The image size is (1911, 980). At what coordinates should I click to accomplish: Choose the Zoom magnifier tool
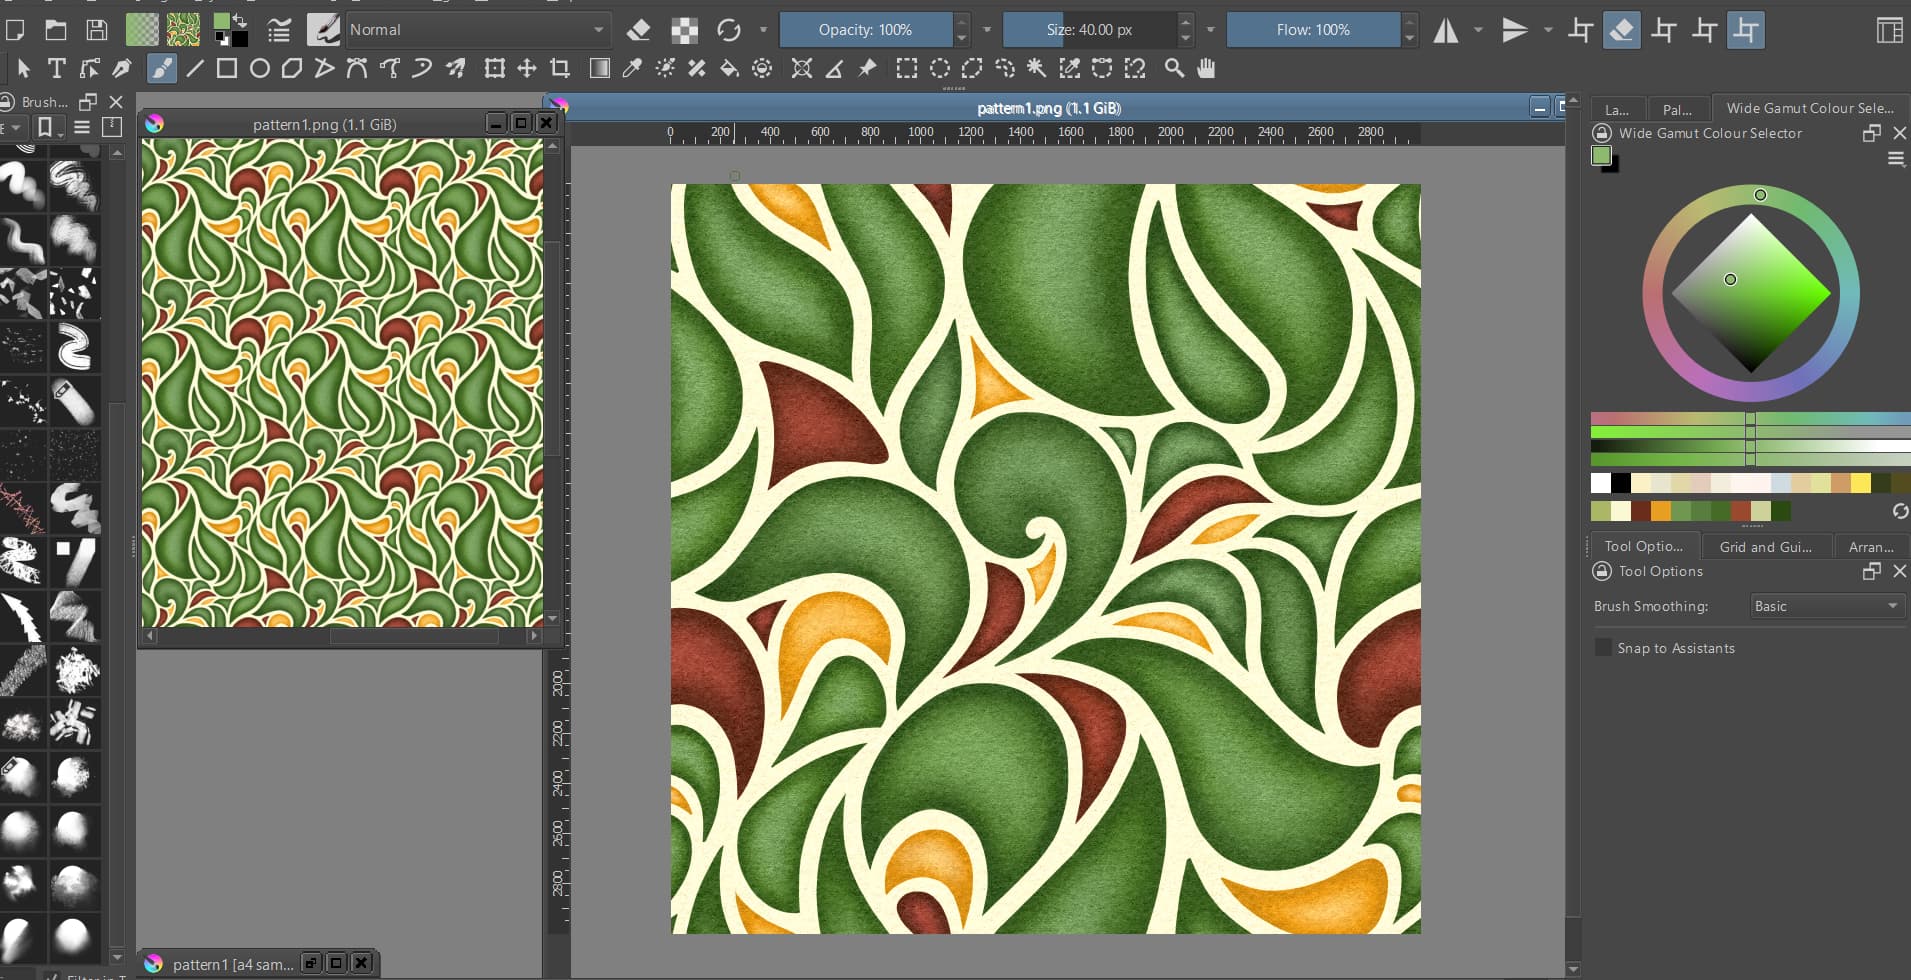[1174, 68]
